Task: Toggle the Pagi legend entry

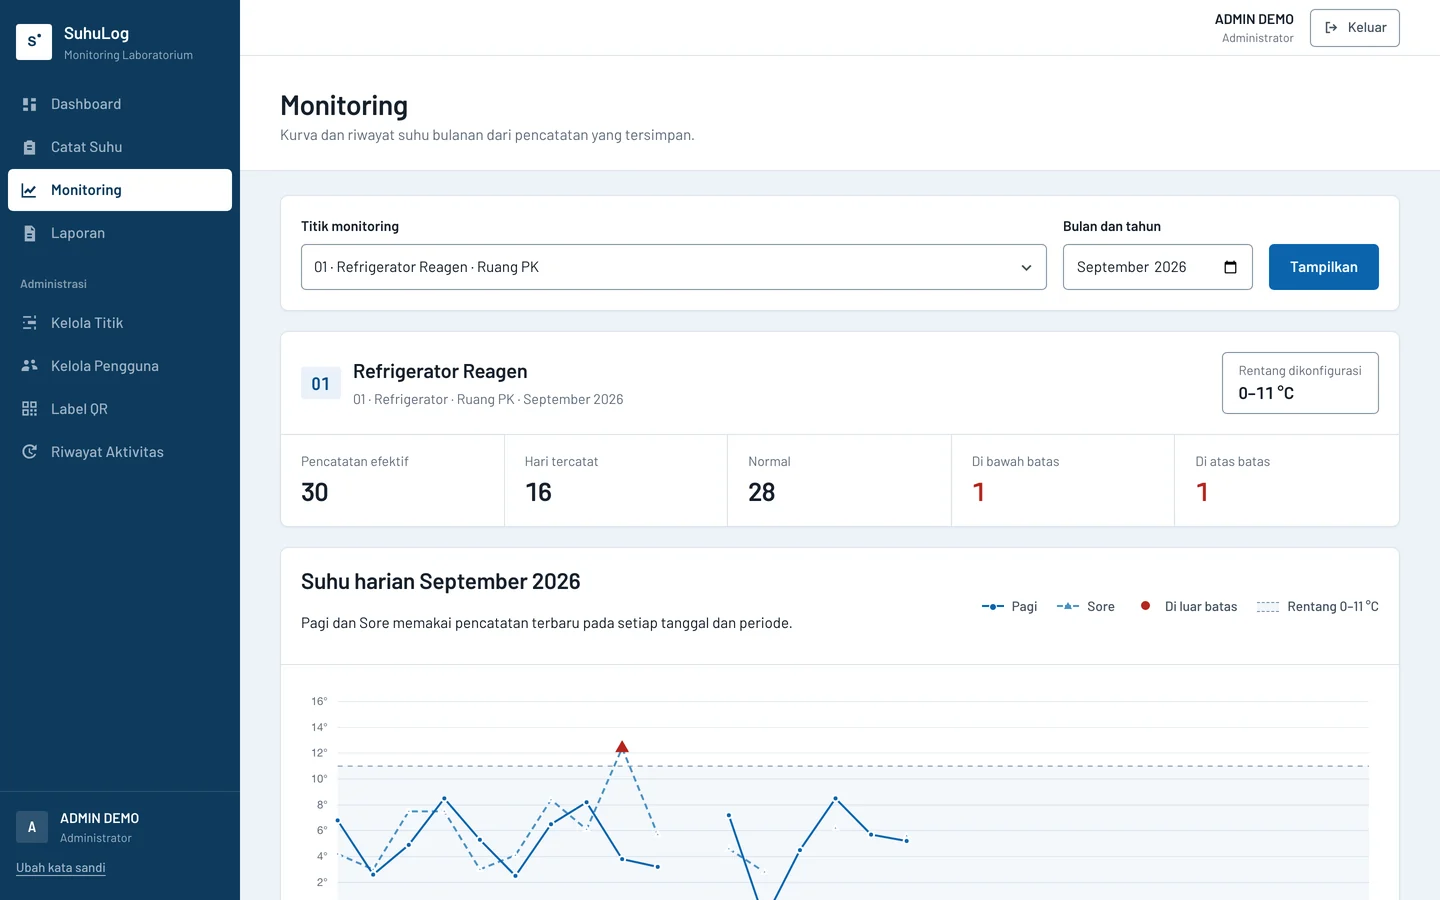Action: tap(1009, 606)
